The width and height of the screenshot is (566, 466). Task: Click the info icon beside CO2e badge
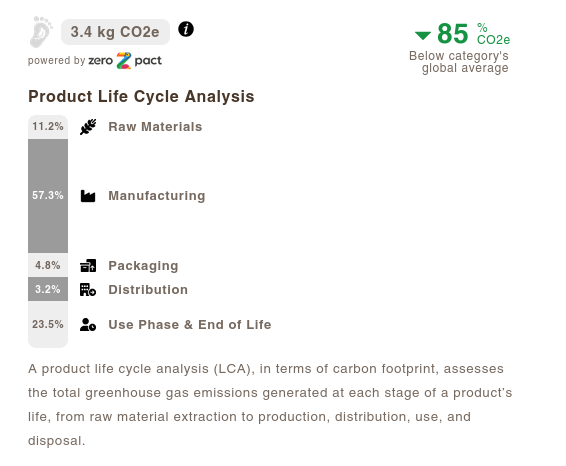click(x=186, y=29)
